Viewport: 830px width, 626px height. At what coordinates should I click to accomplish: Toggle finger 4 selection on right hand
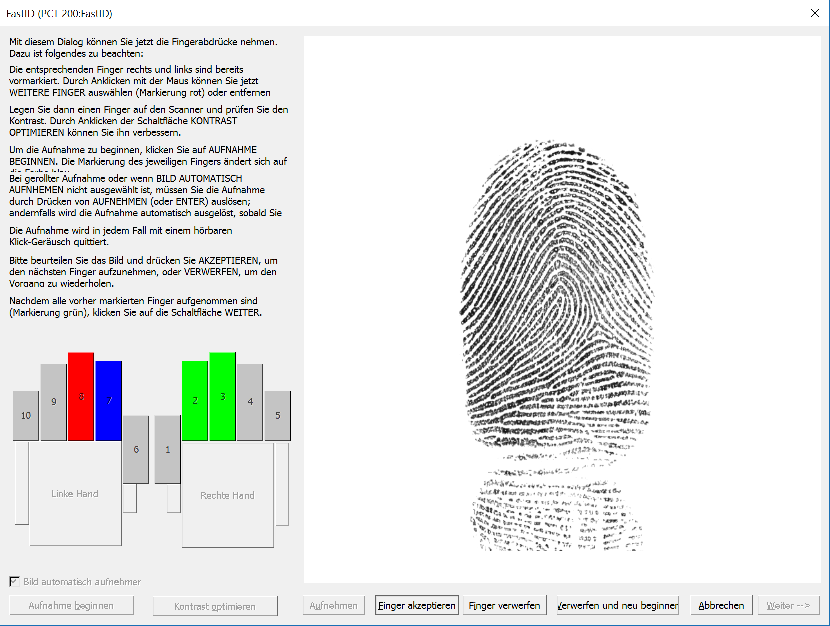point(250,402)
